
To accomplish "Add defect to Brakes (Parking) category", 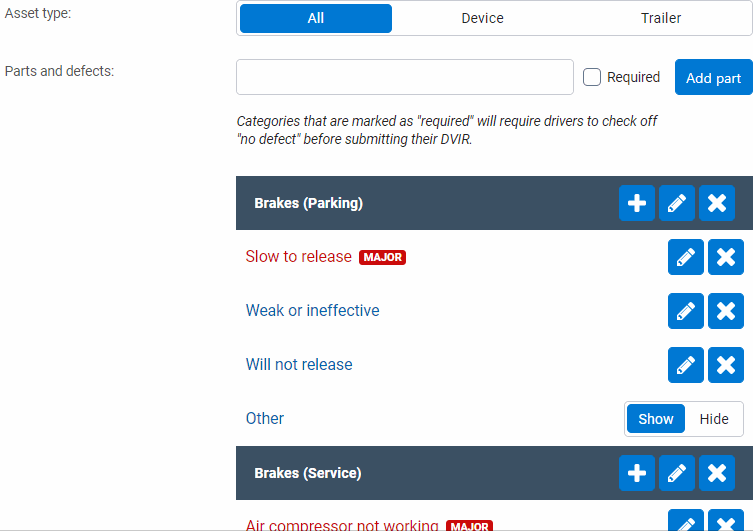I will pyautogui.click(x=637, y=203).
